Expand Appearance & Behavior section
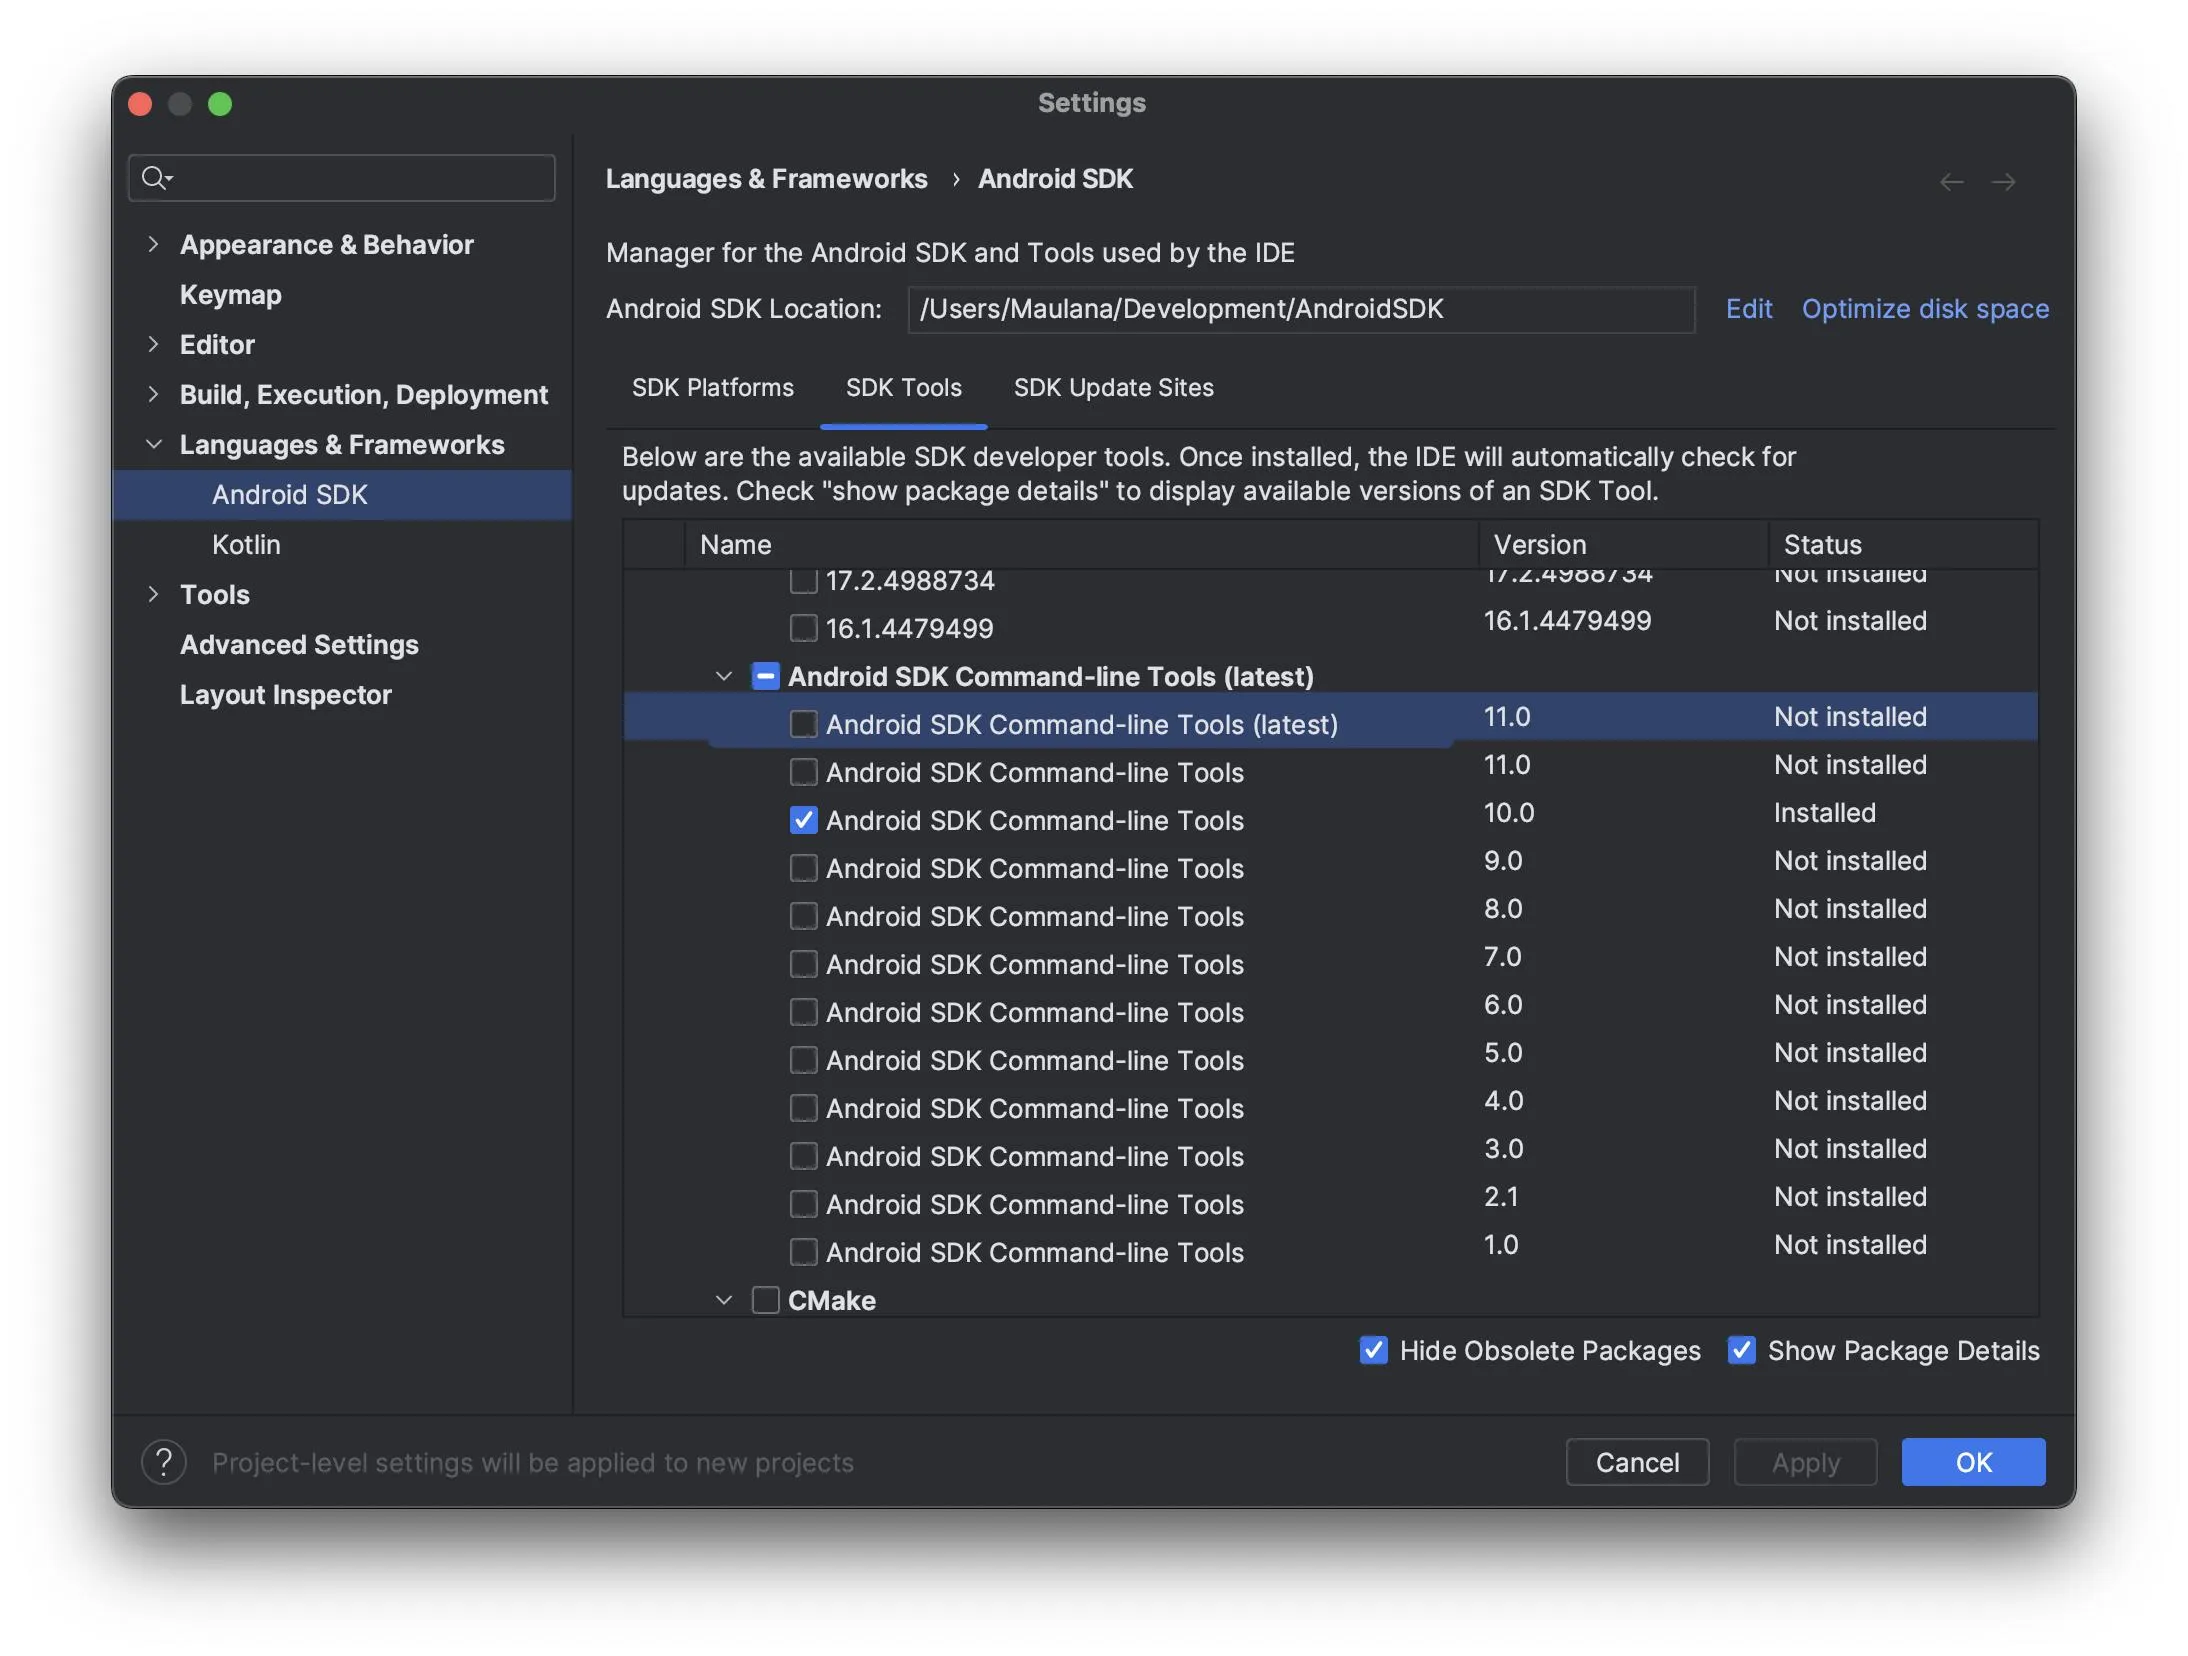The image size is (2188, 1656). (153, 244)
